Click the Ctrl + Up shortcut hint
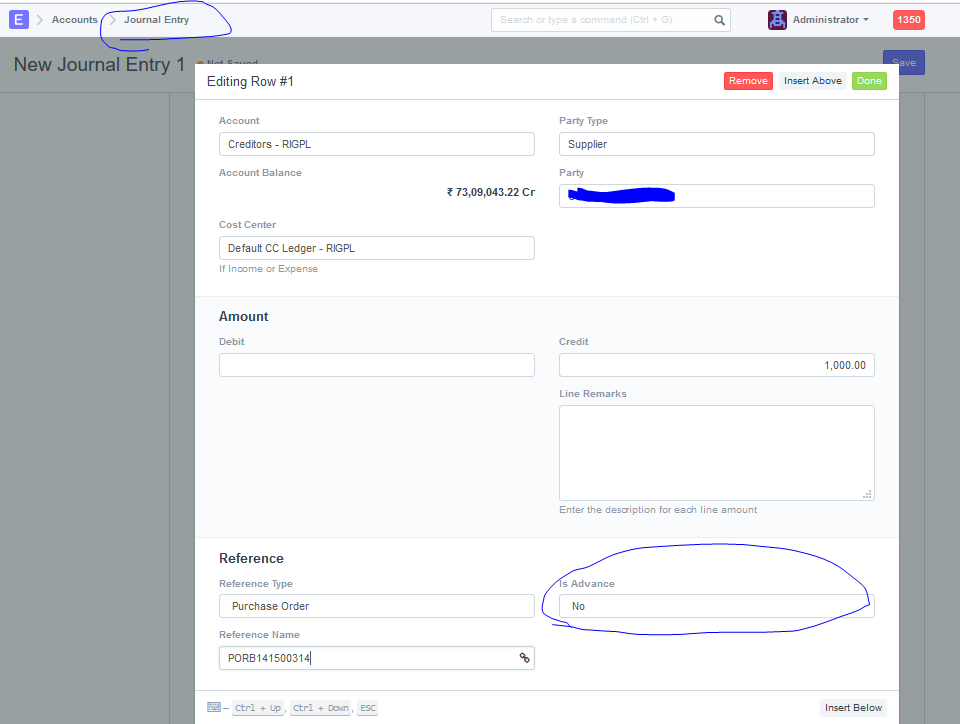The image size is (960, 724). click(258, 707)
